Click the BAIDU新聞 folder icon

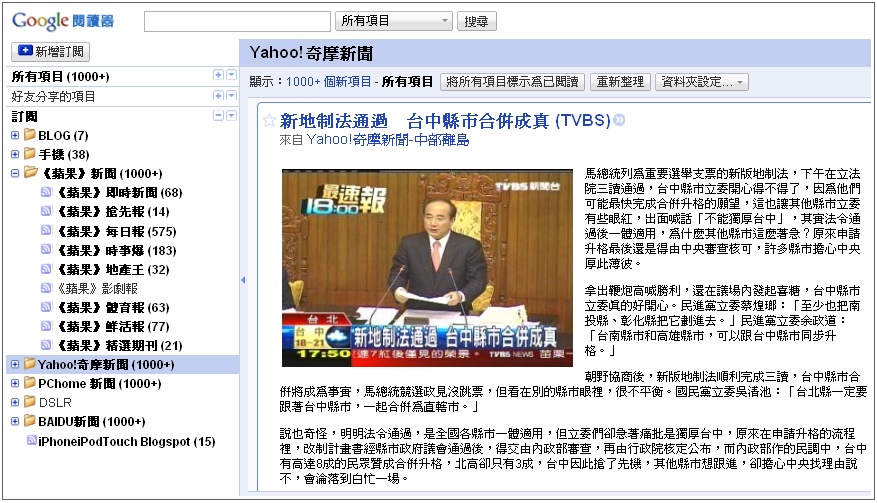pyautogui.click(x=30, y=421)
